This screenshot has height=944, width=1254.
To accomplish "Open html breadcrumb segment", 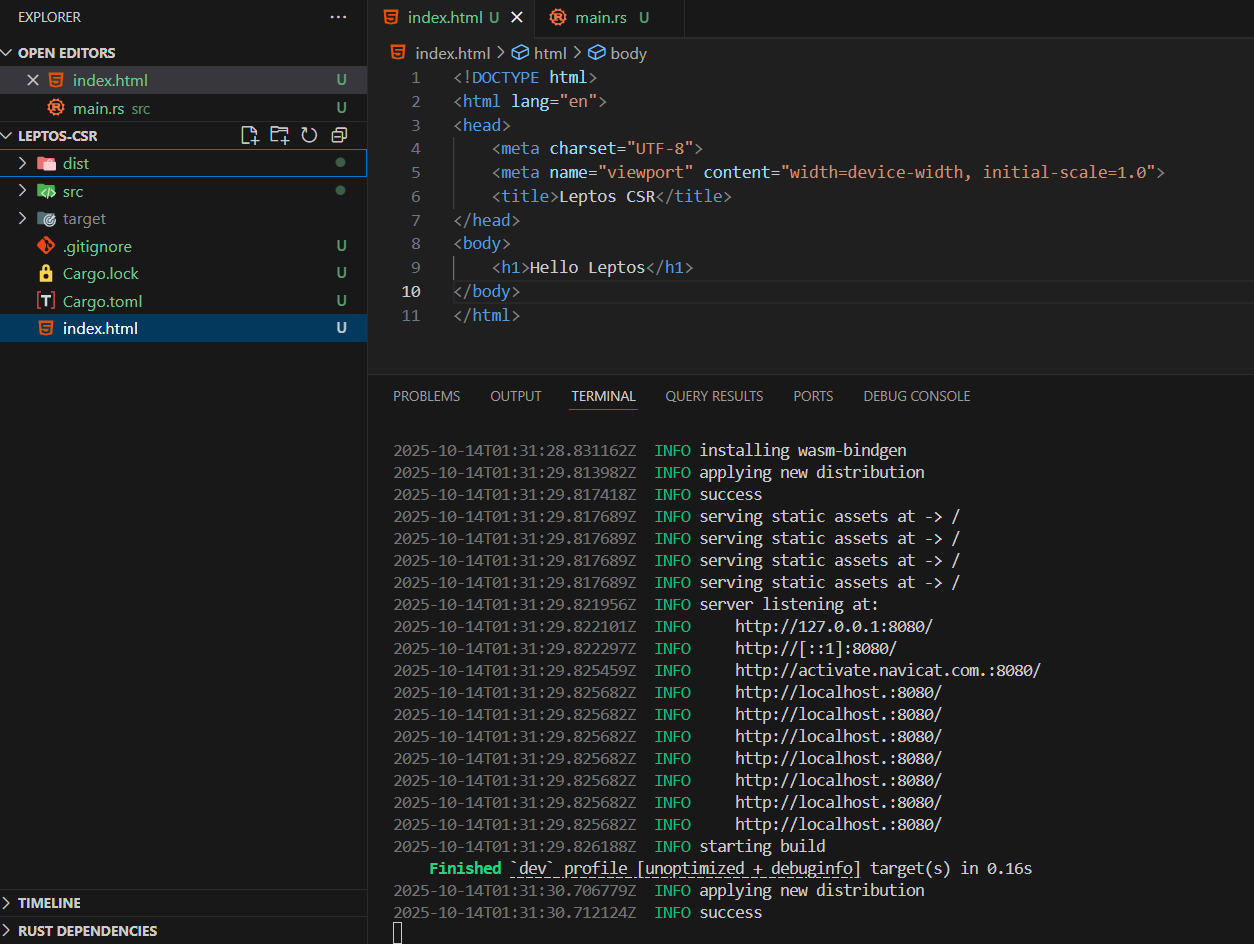I will [x=550, y=53].
